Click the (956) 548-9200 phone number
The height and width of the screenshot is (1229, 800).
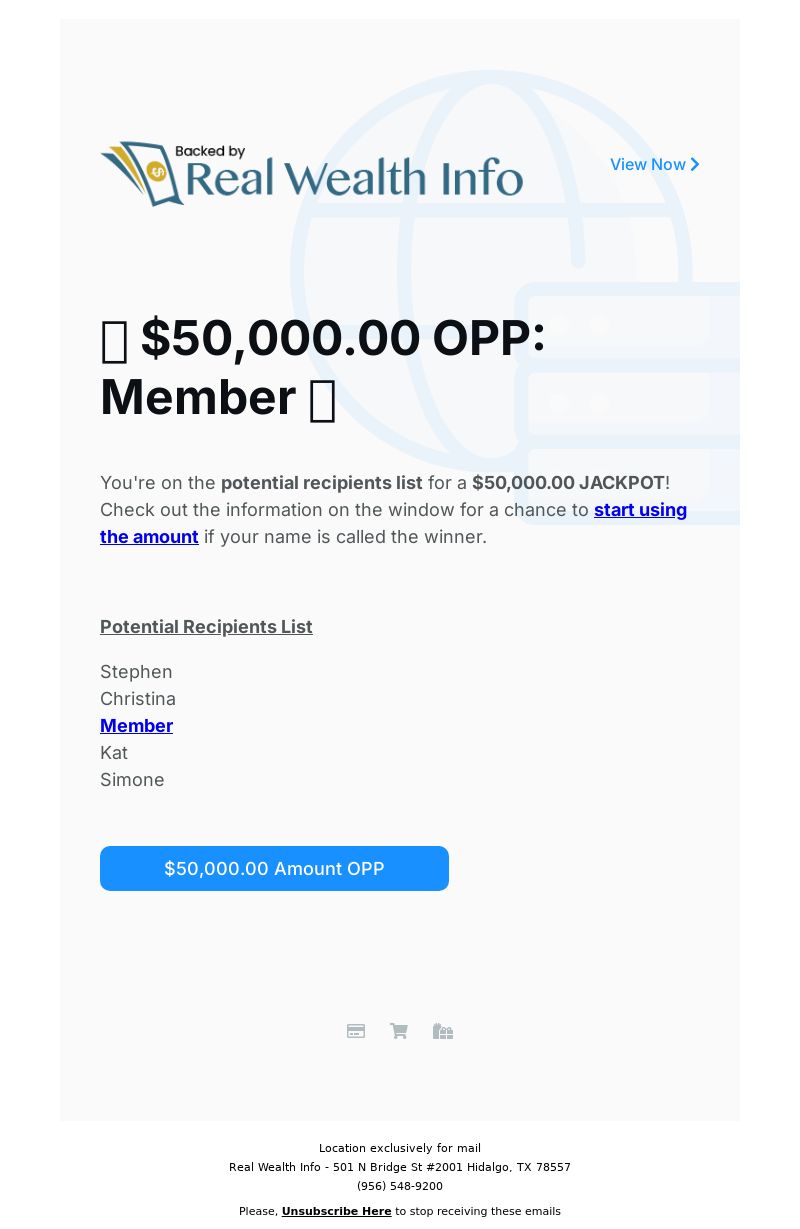(x=400, y=1186)
